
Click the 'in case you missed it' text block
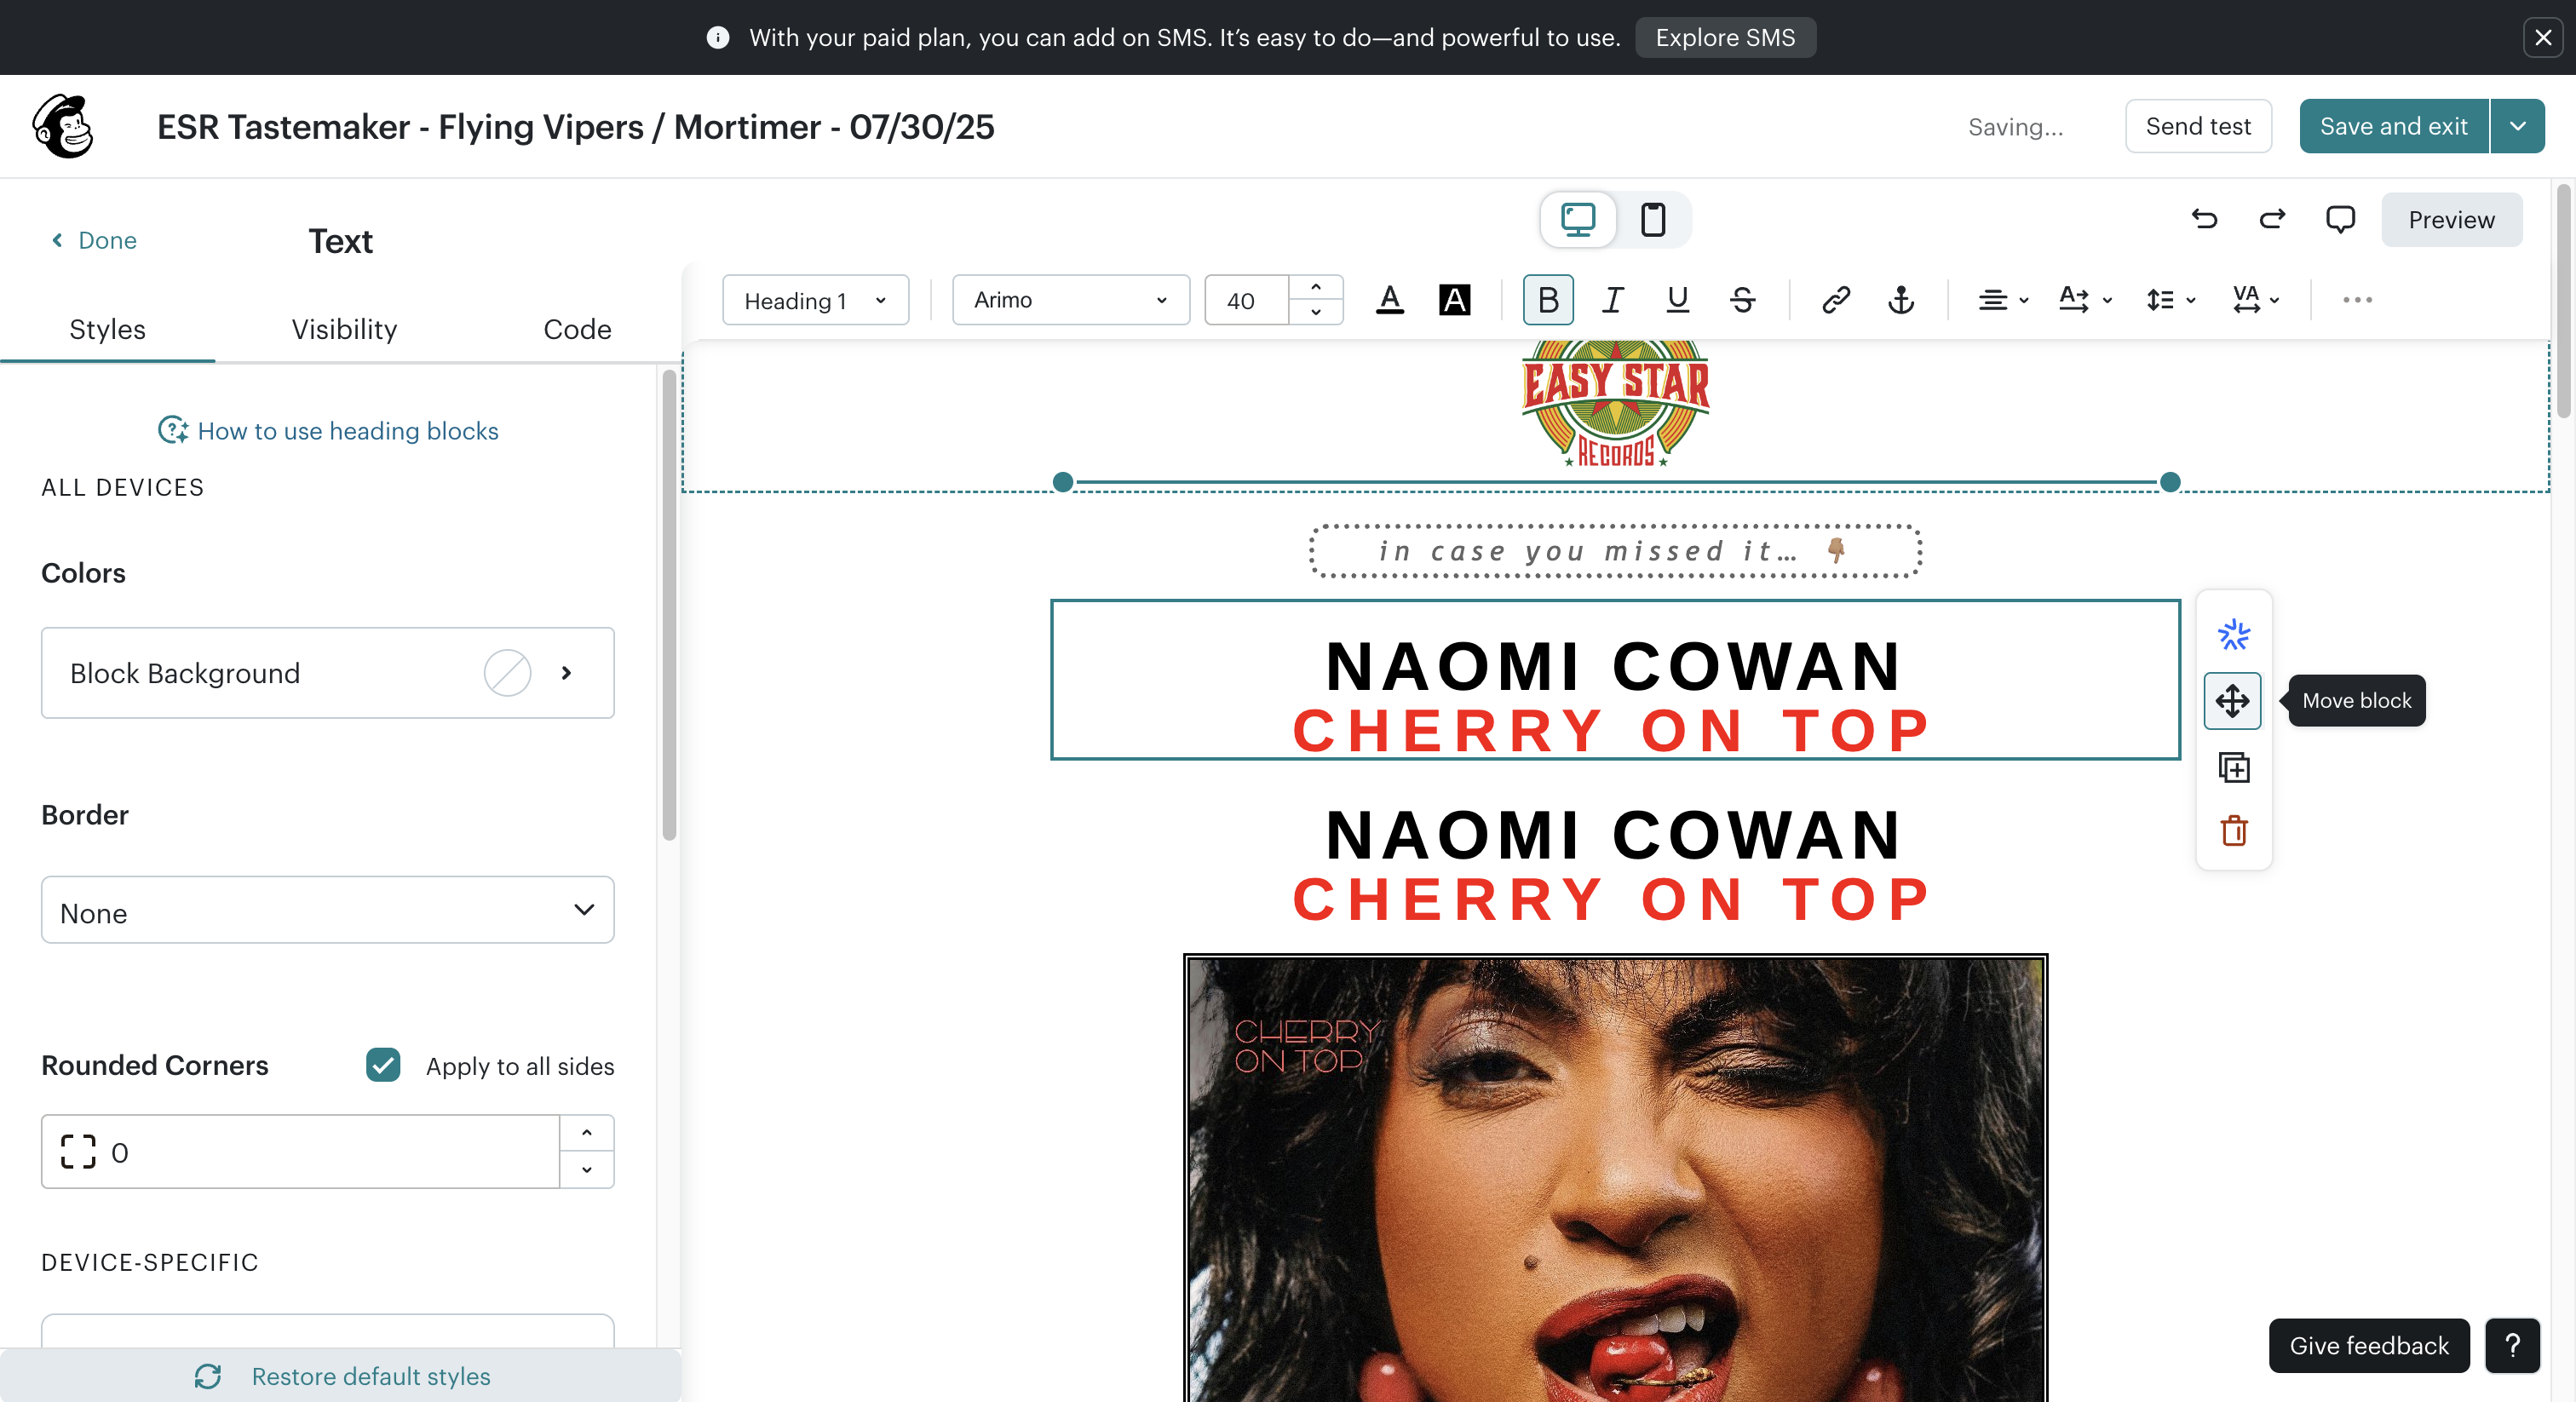pos(1616,551)
